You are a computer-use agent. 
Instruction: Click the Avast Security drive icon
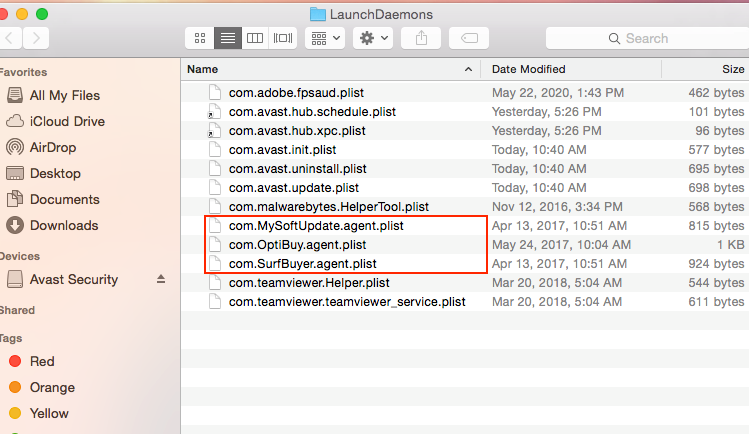coord(15,279)
